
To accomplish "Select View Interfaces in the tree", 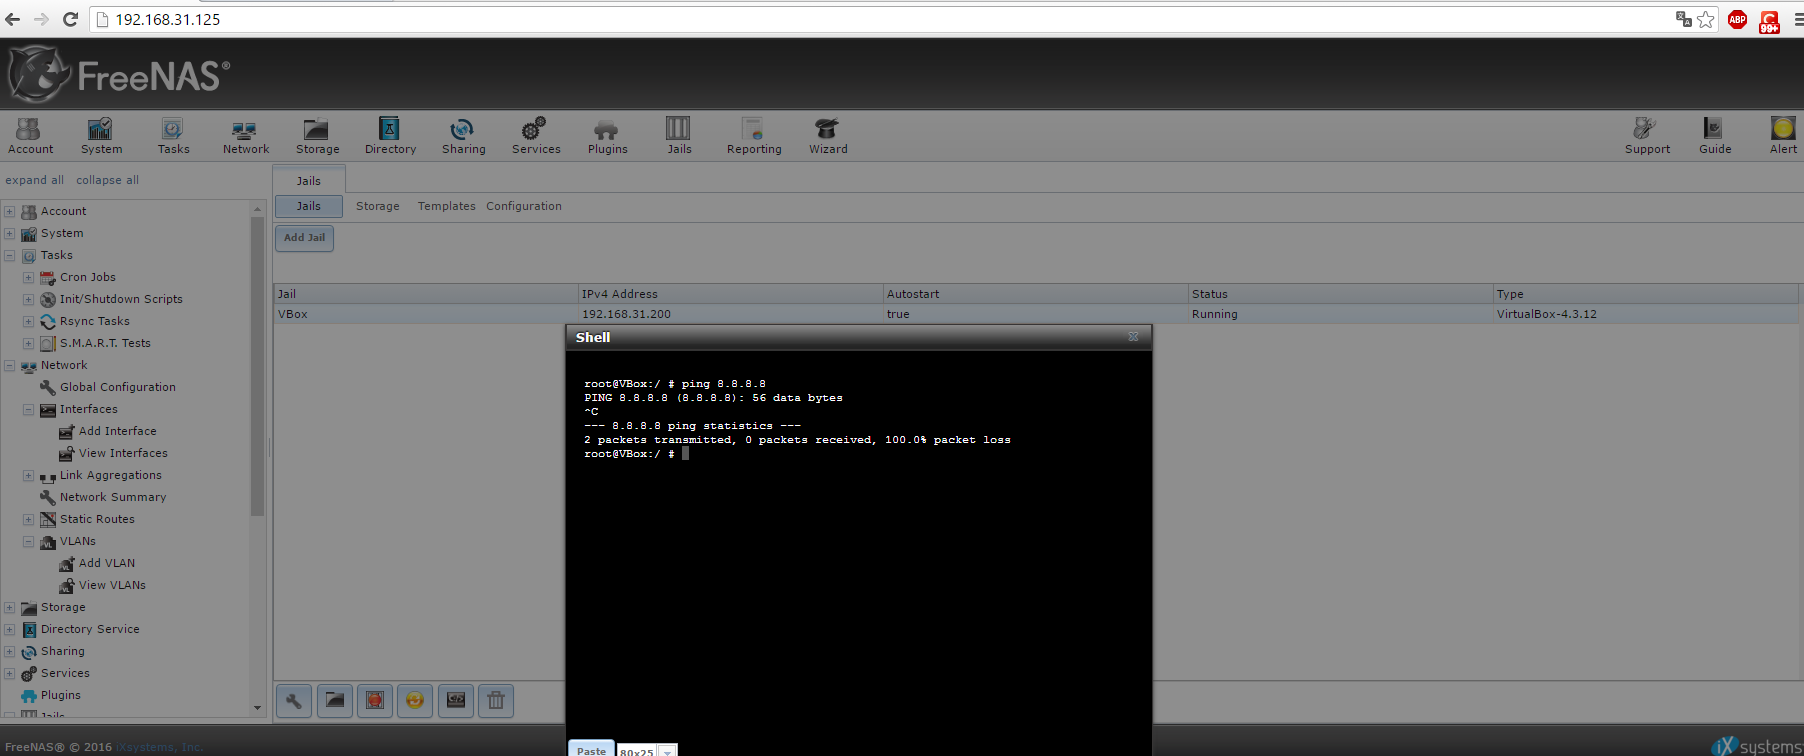I will pyautogui.click(x=123, y=453).
